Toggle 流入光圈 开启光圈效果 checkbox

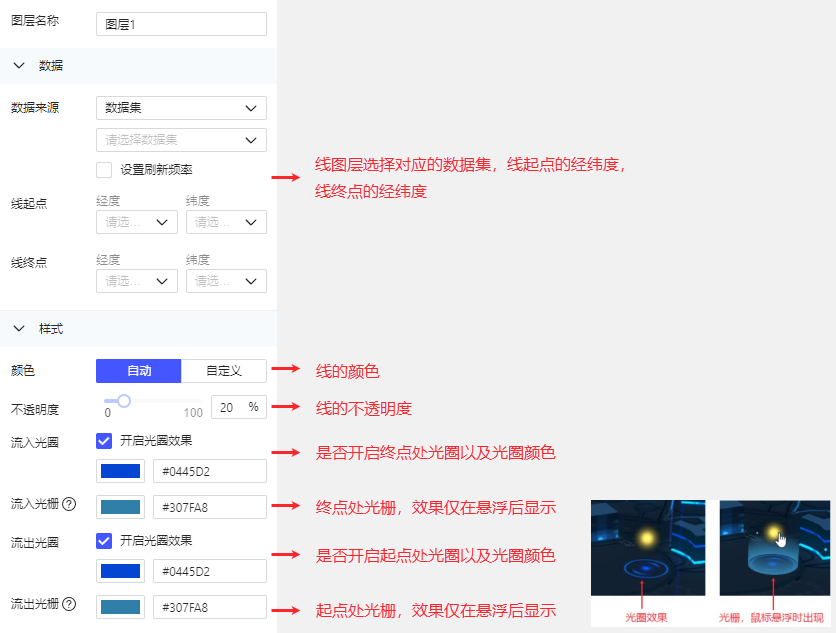(x=104, y=440)
